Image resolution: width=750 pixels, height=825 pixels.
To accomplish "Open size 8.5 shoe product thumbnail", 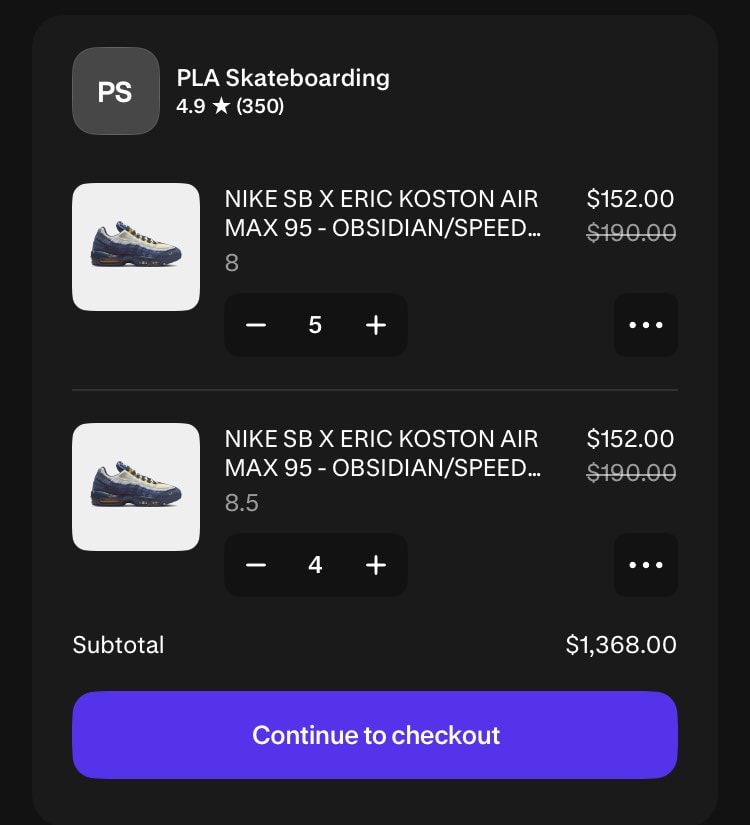I will pyautogui.click(x=136, y=487).
